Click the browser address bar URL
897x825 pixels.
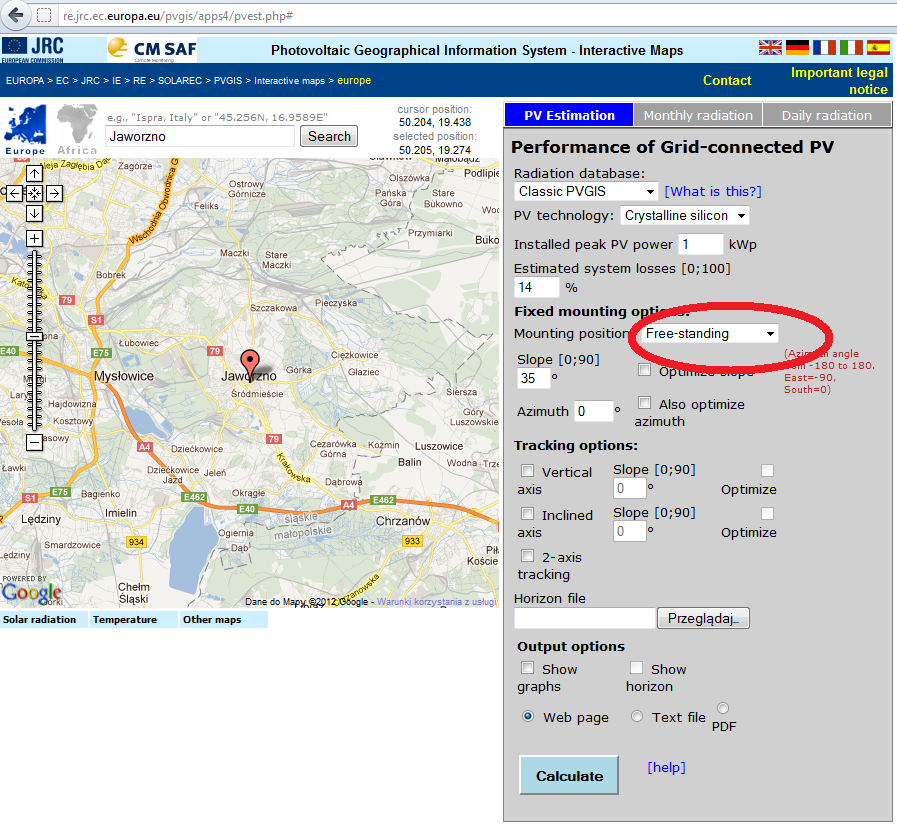[x=178, y=16]
